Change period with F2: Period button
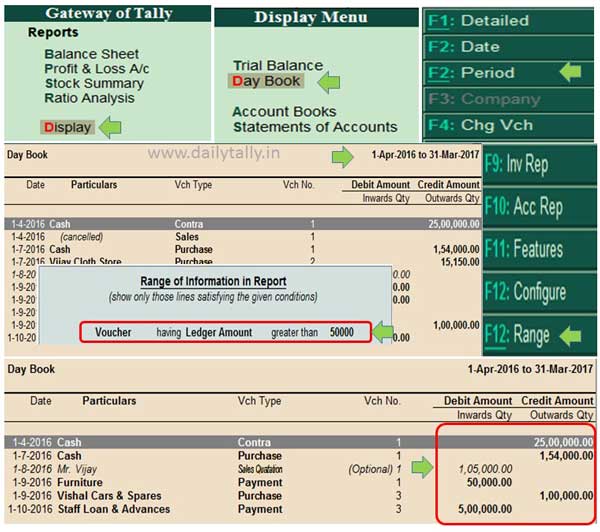 509,73
